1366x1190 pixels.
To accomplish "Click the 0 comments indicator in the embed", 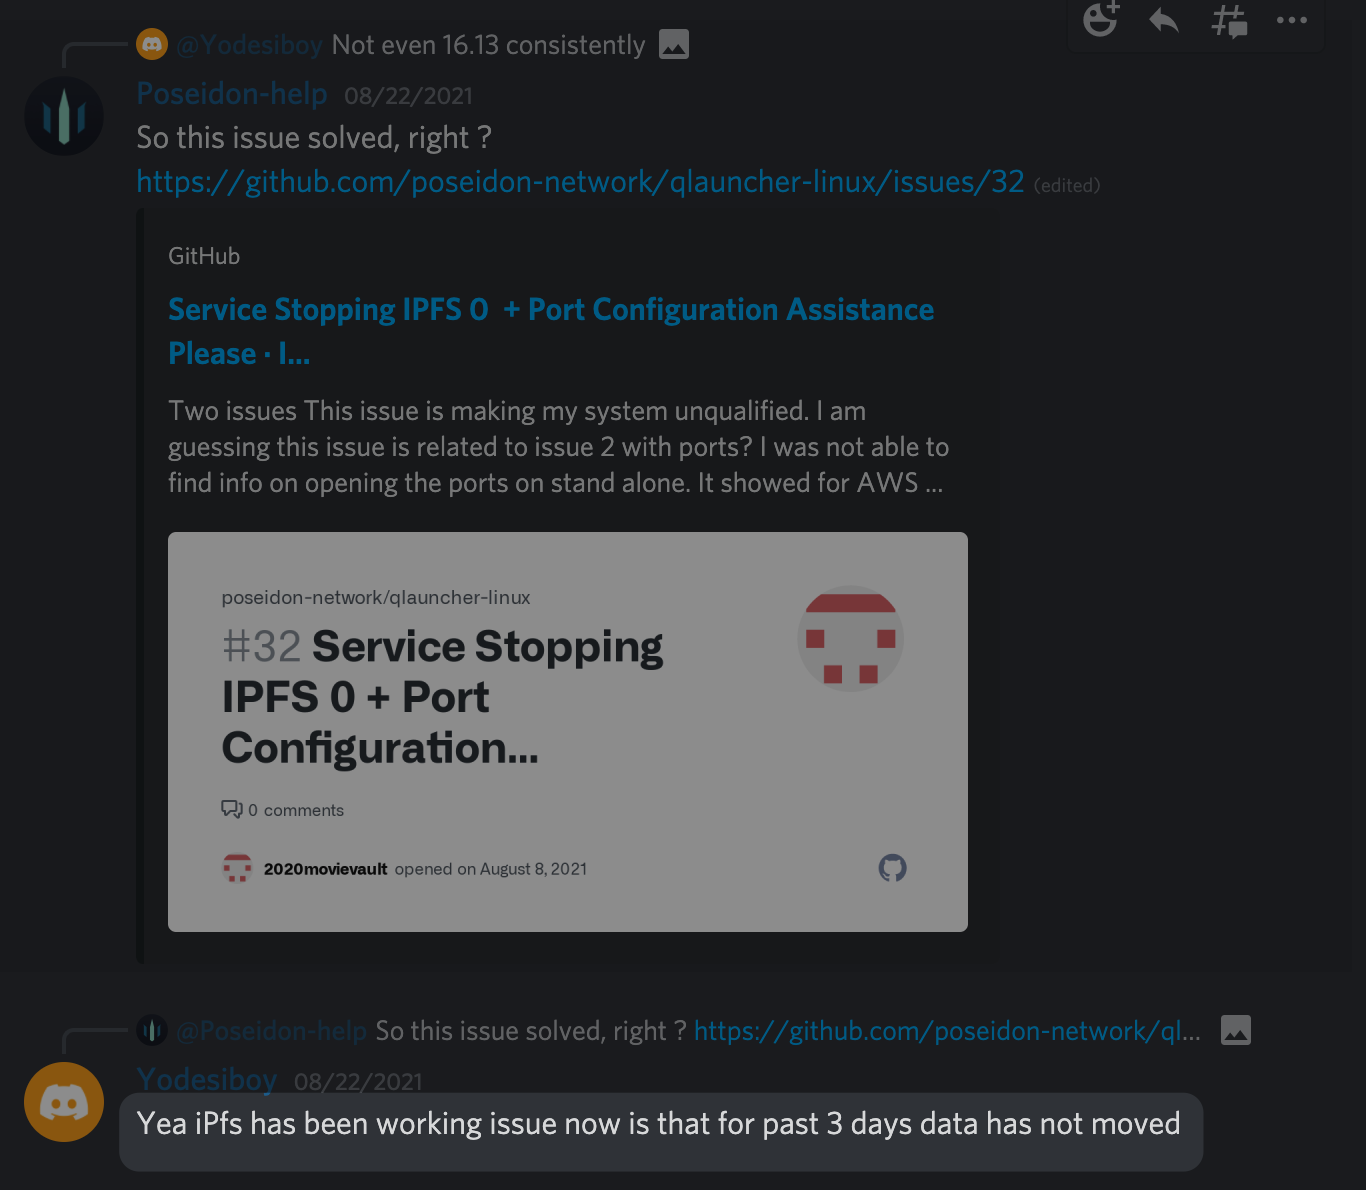I will (283, 810).
